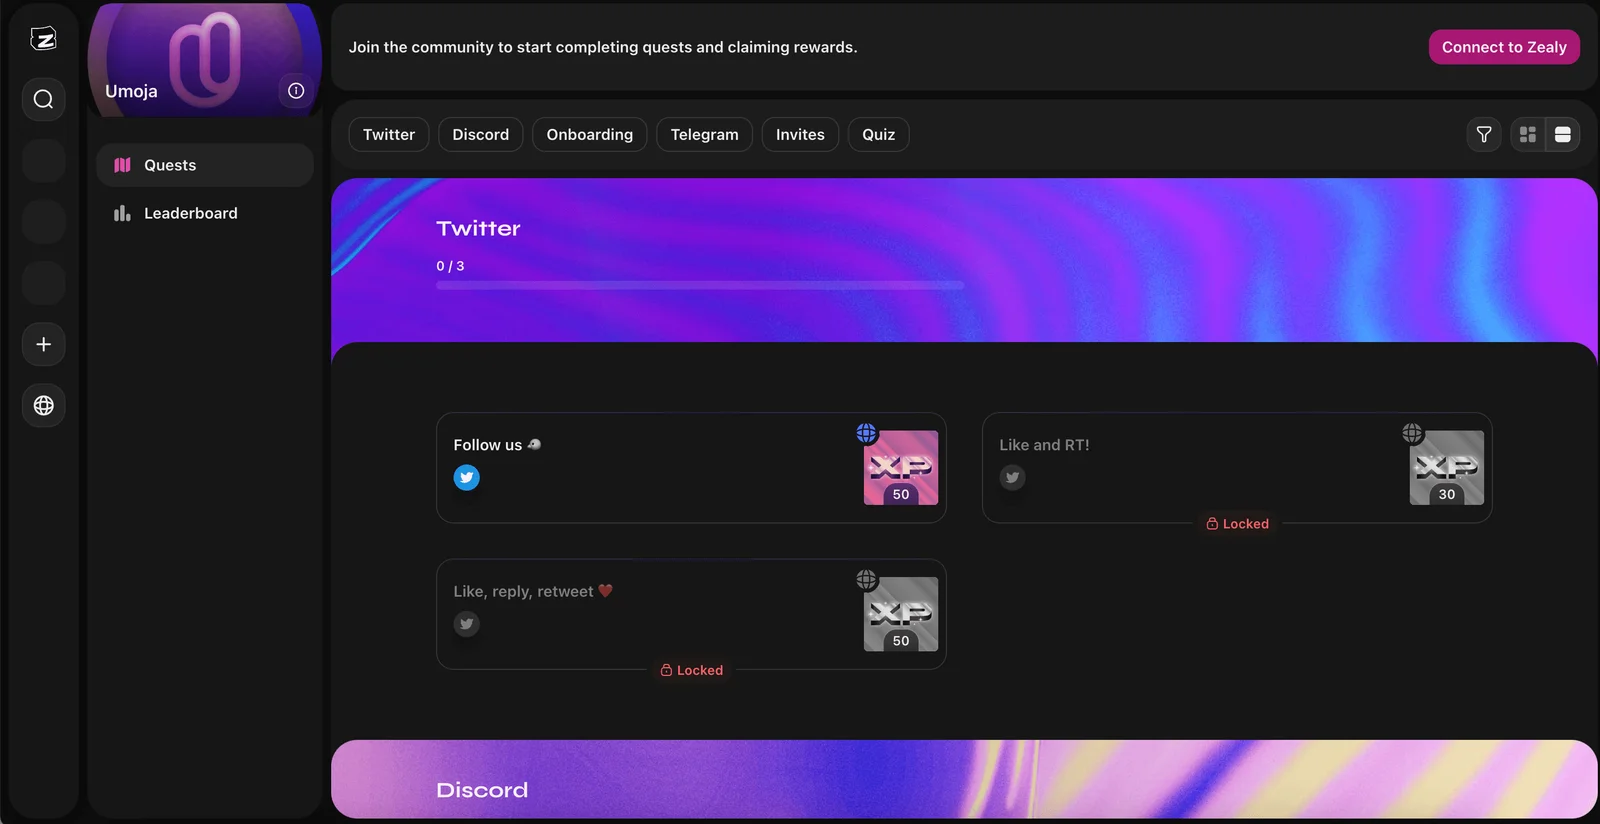The height and width of the screenshot is (824, 1600).
Task: Click the Twitter icon under Like and RT!
Action: click(1012, 478)
